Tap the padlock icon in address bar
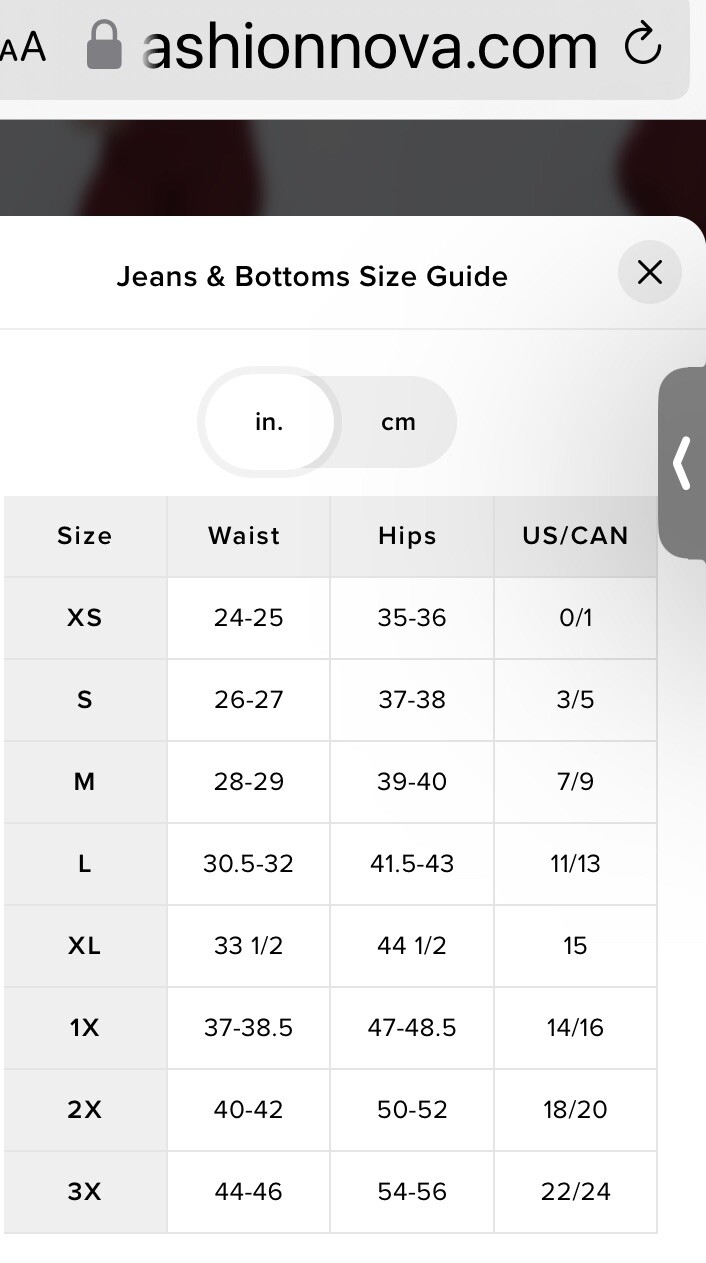Viewport: 706px width, 1263px height. coord(104,46)
